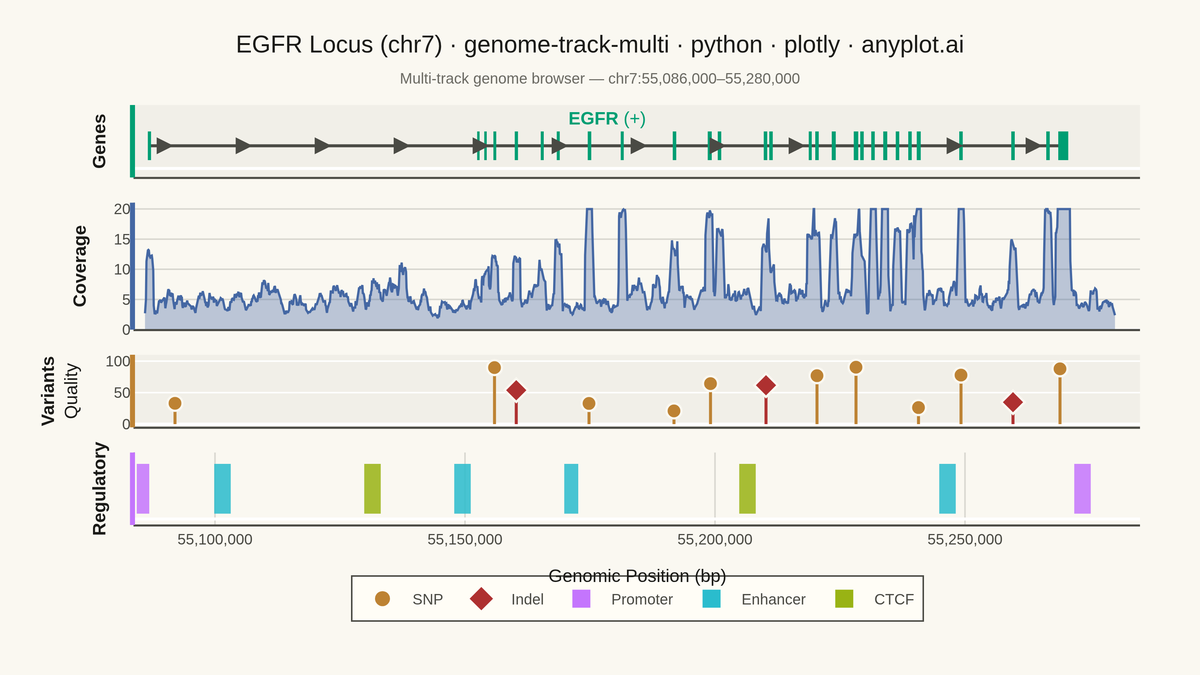
Task: Select the lowest SNP marker just left of 55,200,000
Action: [674, 411]
